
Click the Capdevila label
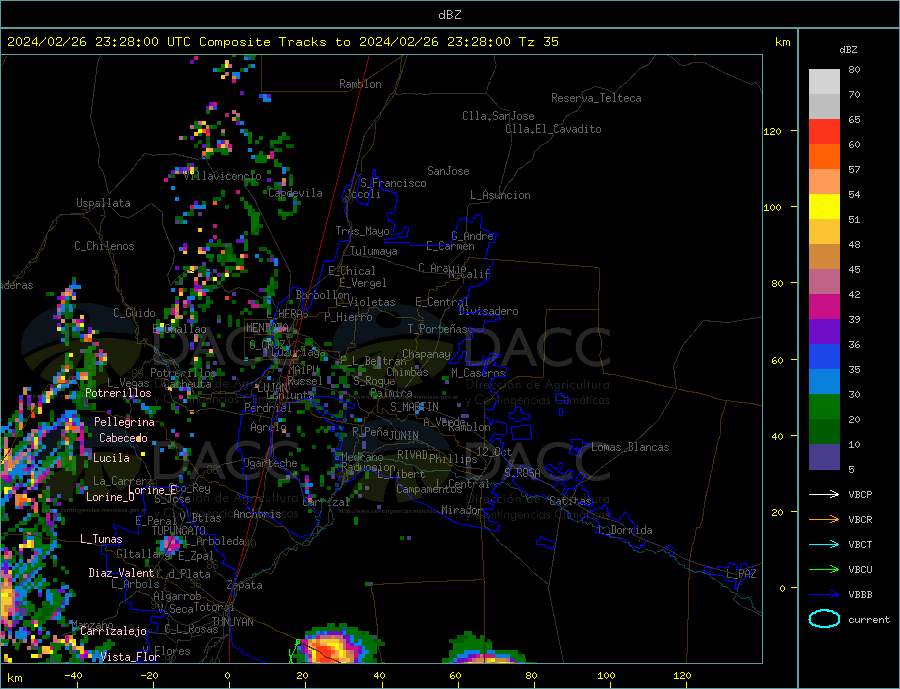[x=295, y=193]
